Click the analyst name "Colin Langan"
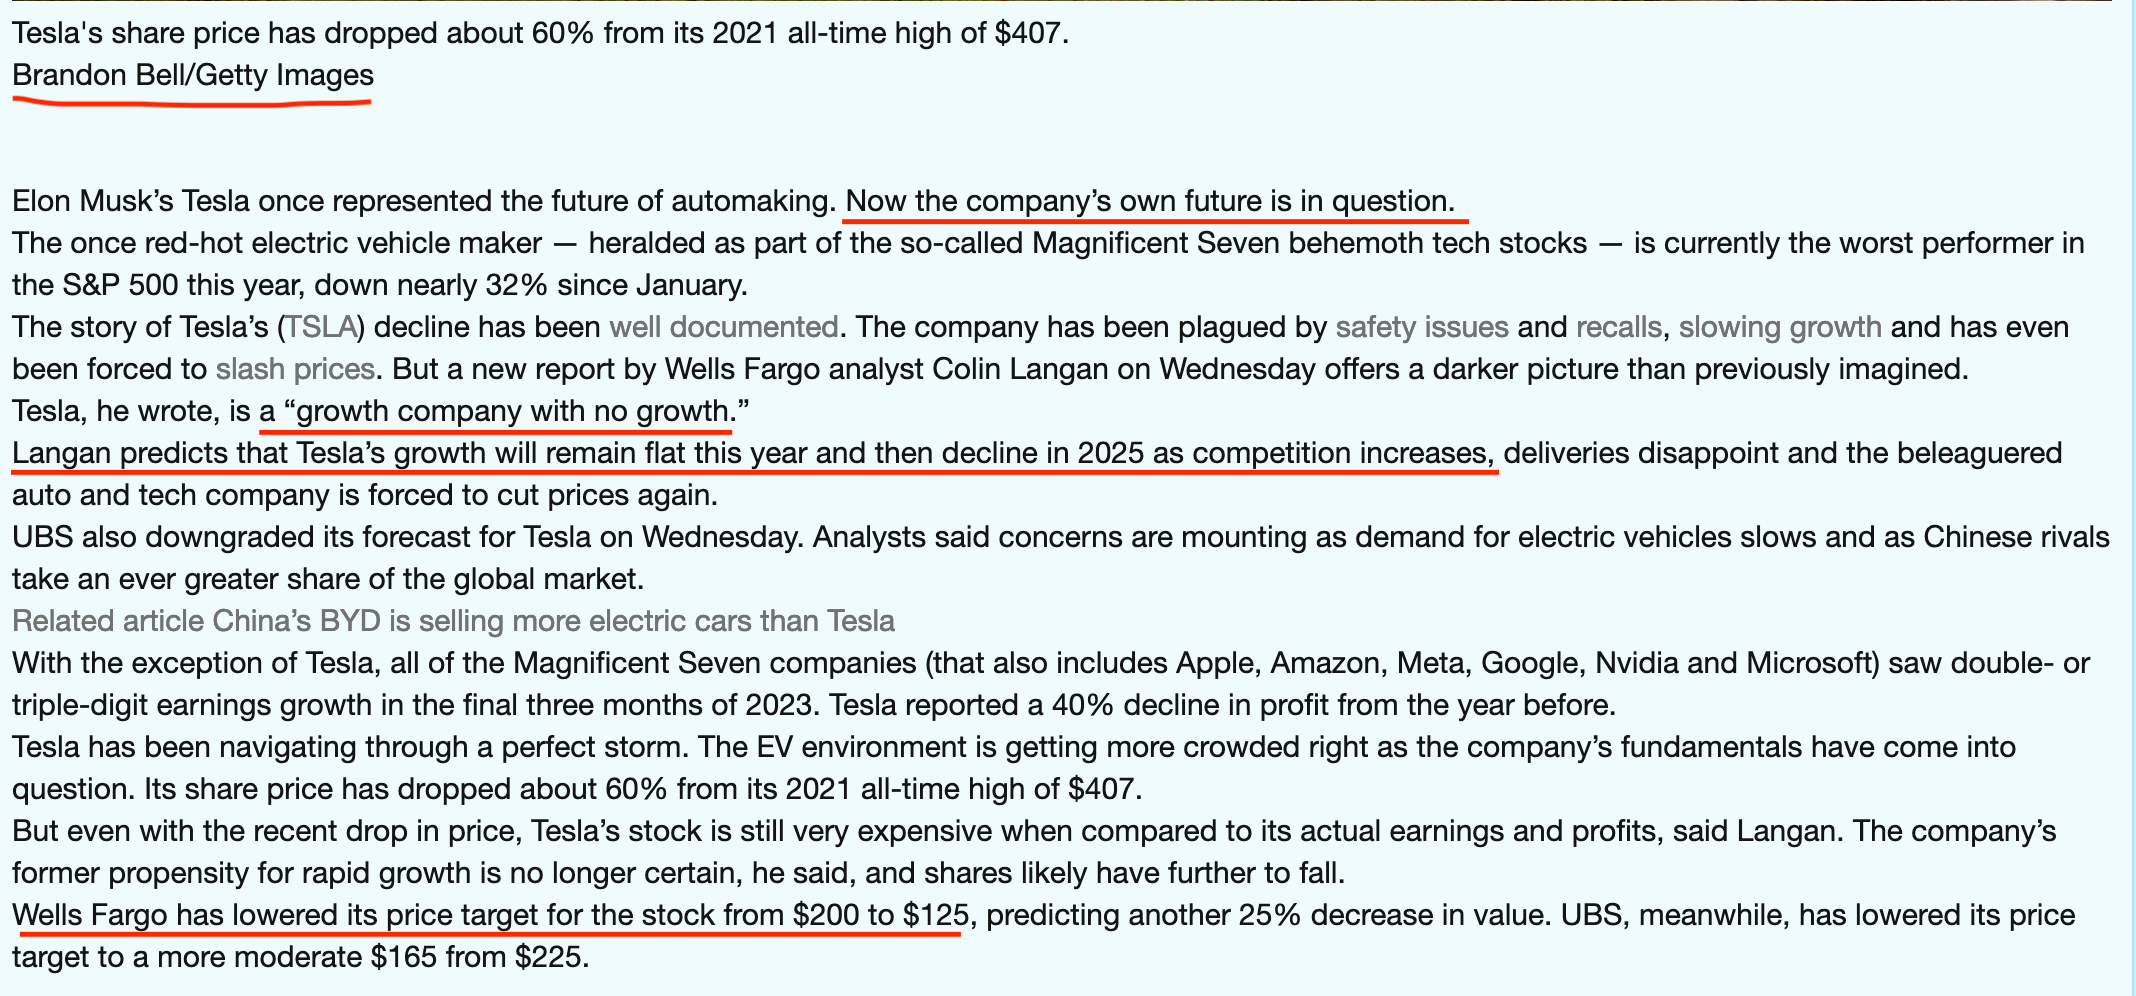 pos(1020,370)
